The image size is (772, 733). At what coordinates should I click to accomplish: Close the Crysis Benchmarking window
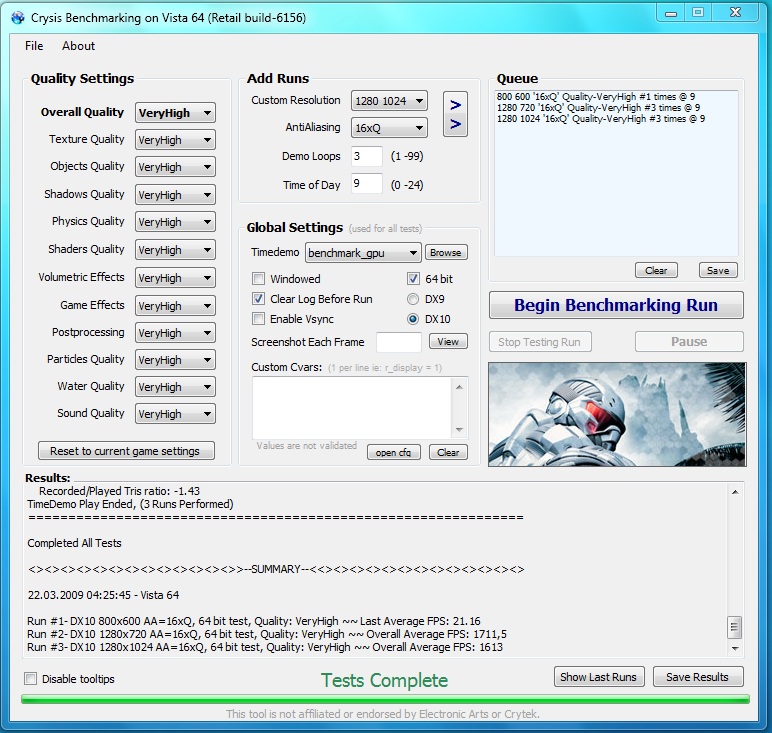click(x=735, y=13)
